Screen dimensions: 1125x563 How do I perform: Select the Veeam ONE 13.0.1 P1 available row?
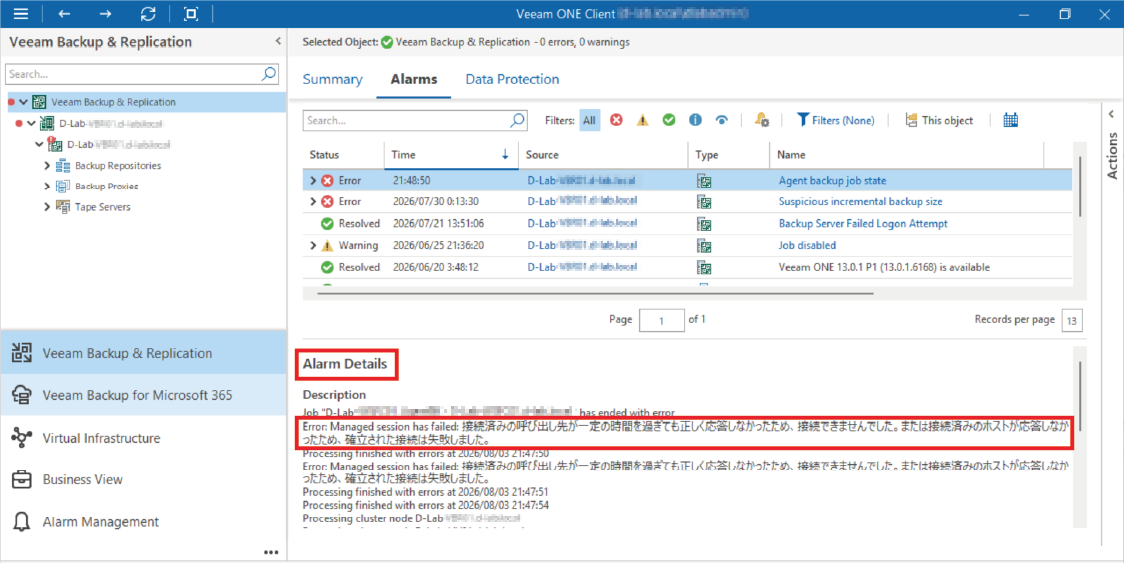(687, 268)
